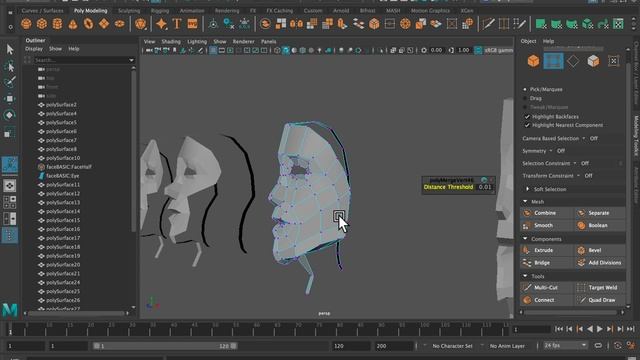
Task: Click the four-pane layout icon in left toolbox
Action: pyautogui.click(x=10, y=202)
